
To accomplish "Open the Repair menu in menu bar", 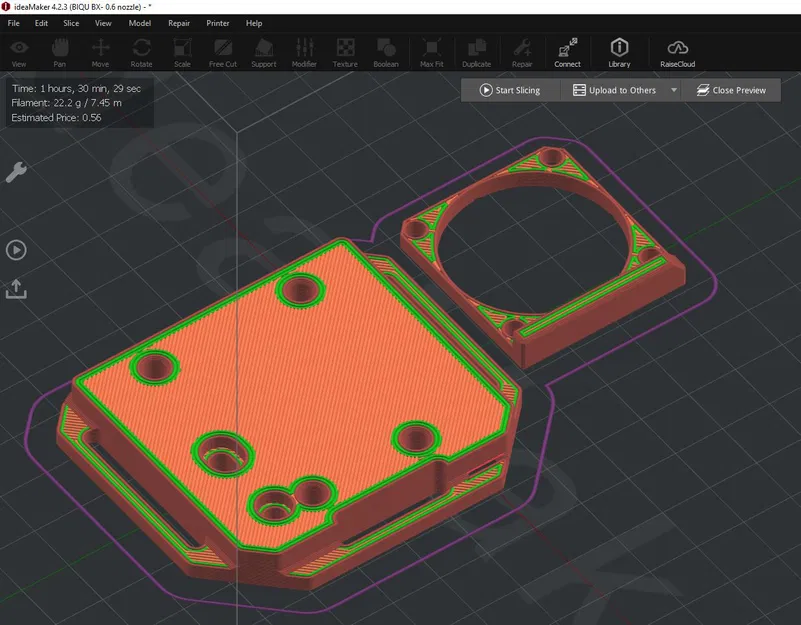I will [x=179, y=23].
